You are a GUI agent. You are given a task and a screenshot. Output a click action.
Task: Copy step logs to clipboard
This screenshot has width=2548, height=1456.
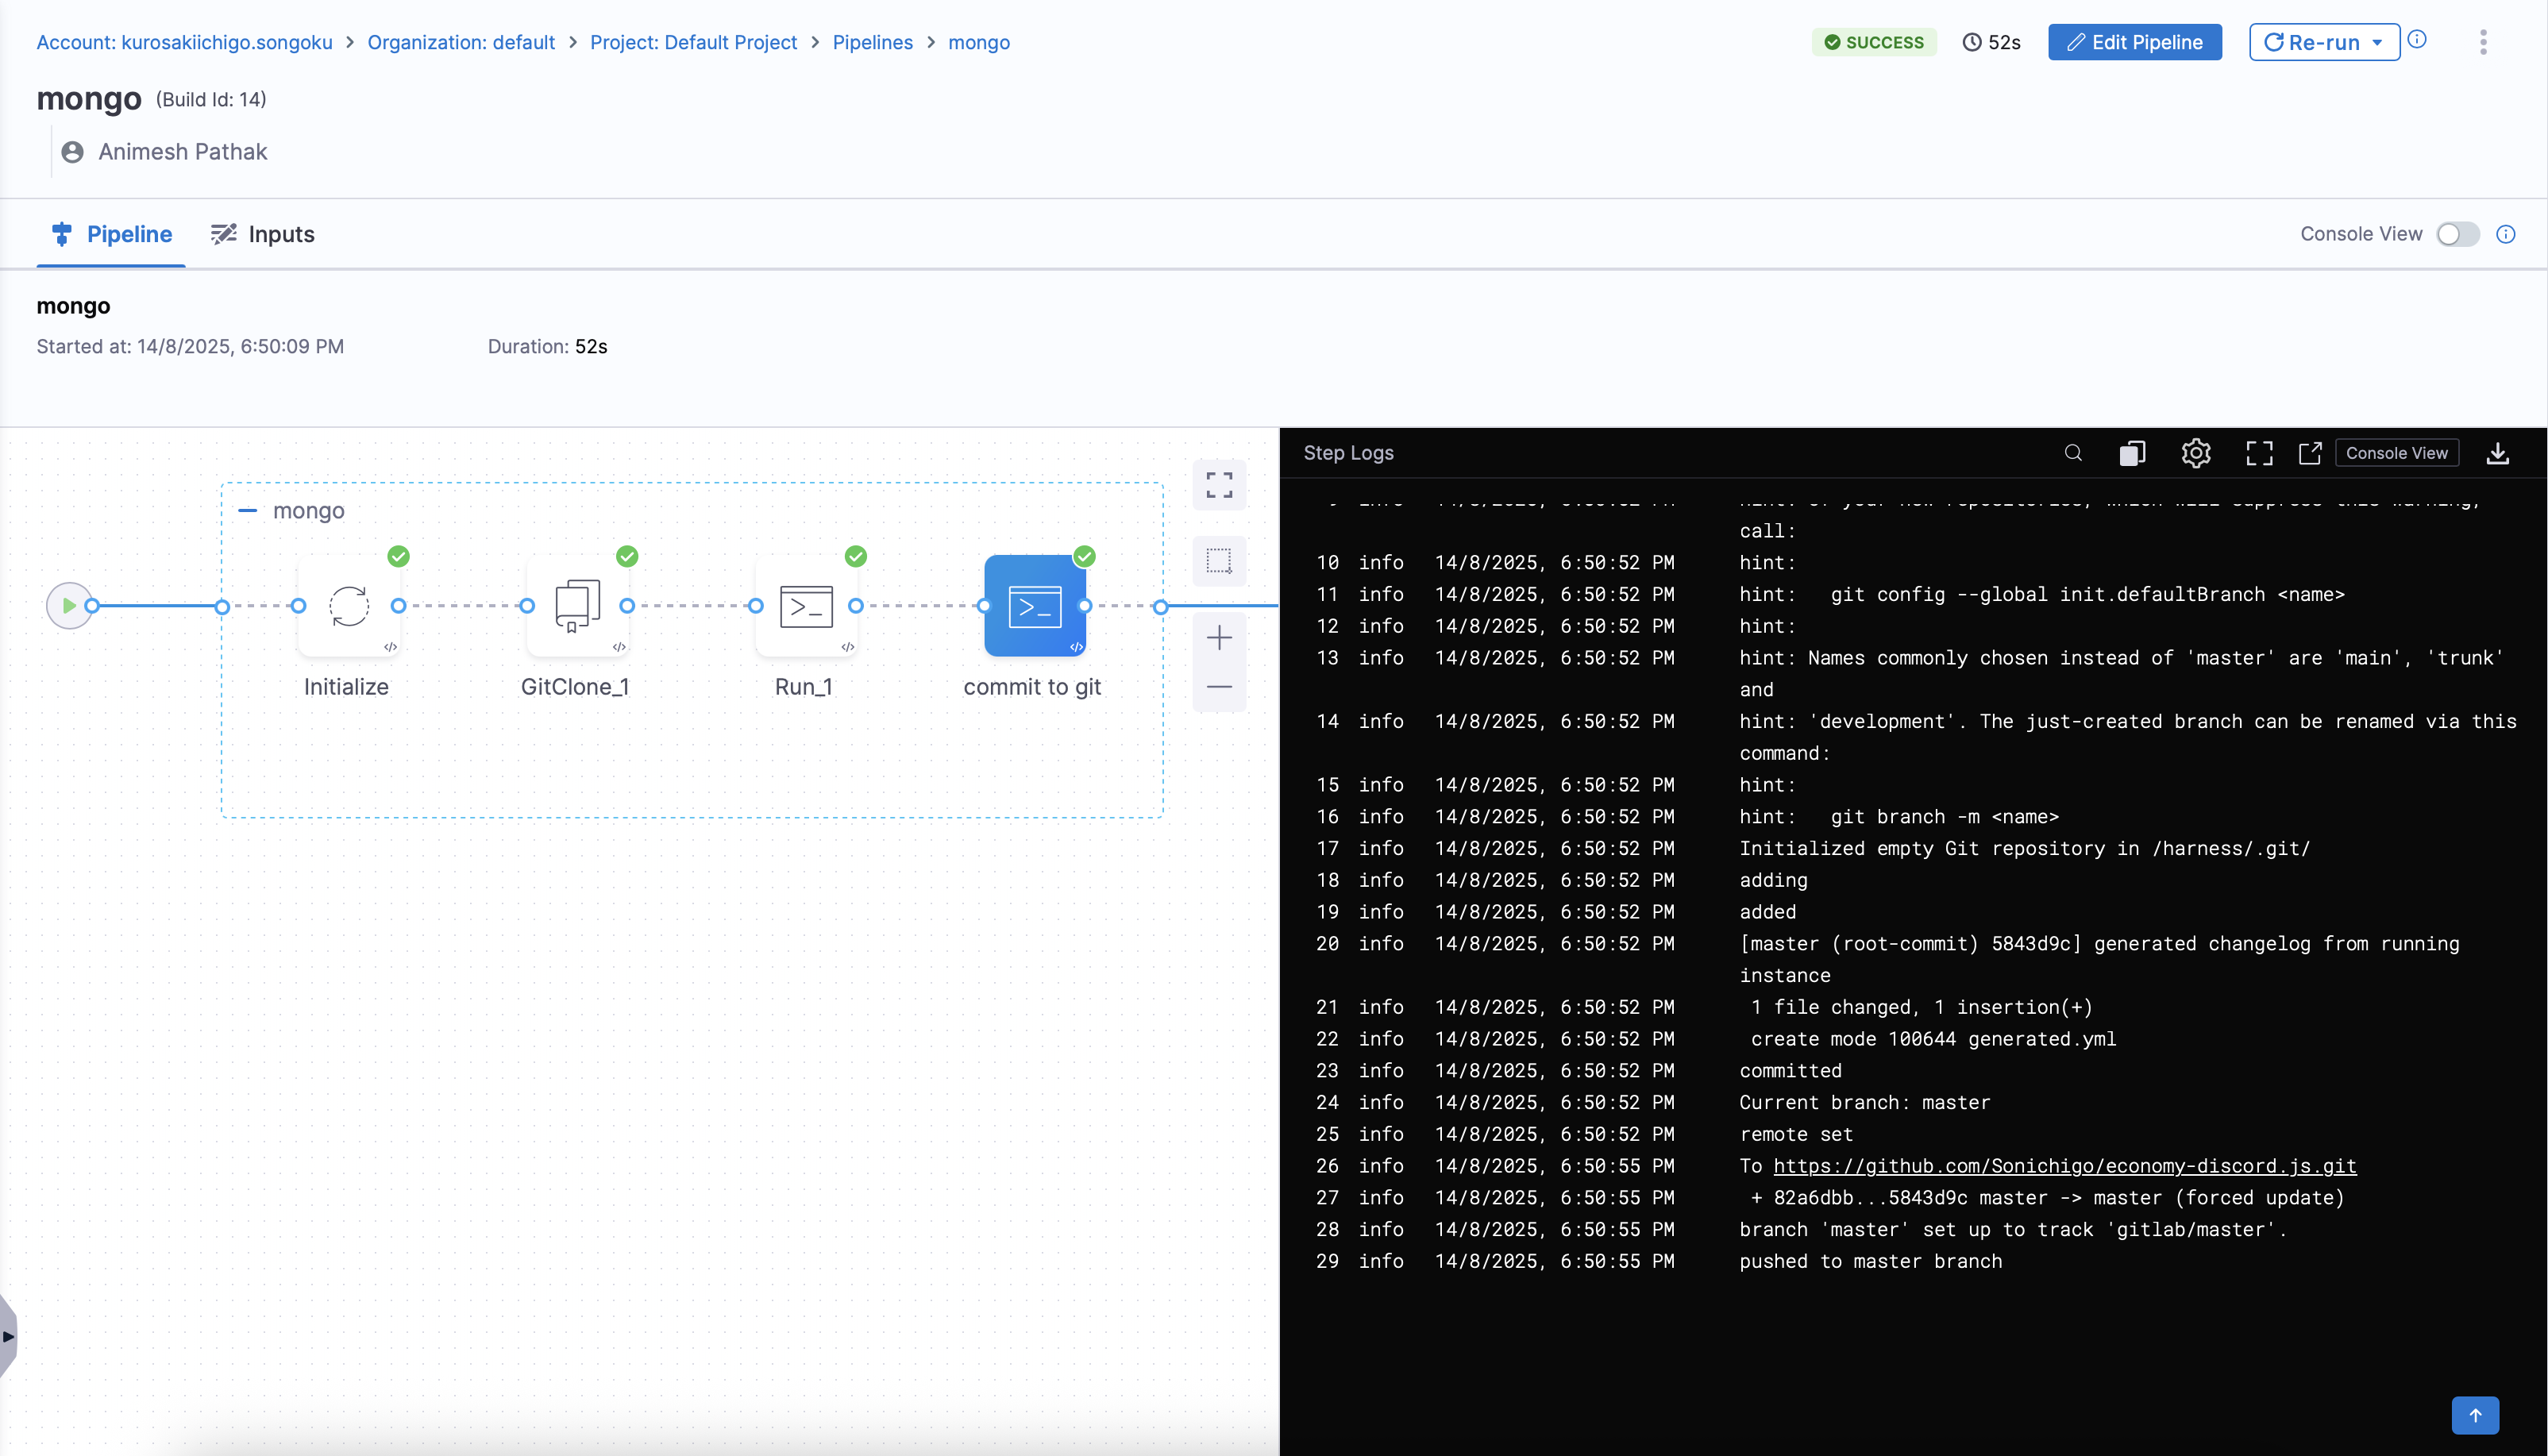[x=2132, y=453]
